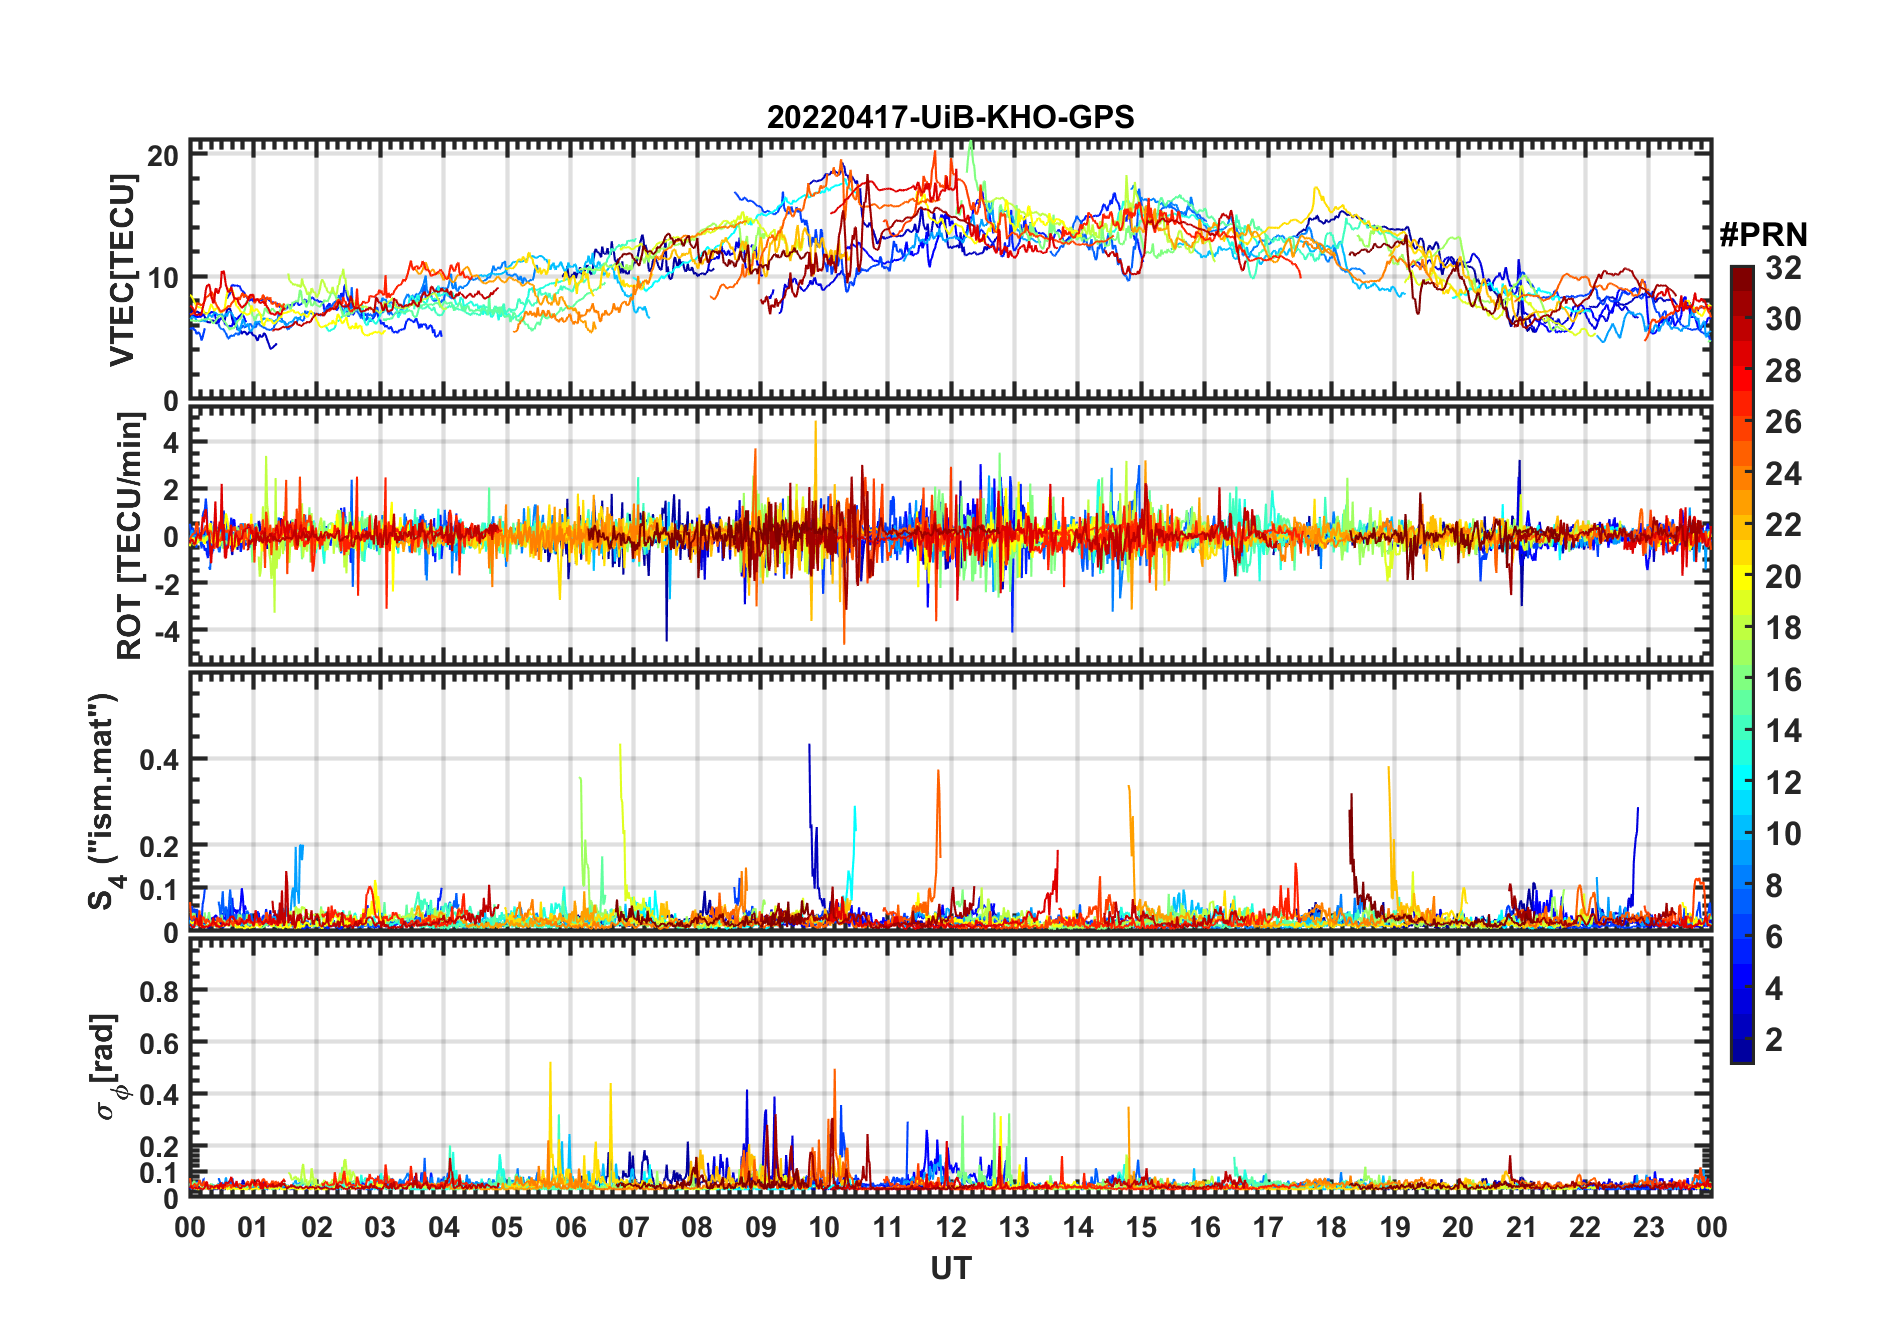This screenshot has height=1330, width=1902.
Task: Click the VTEC axis tick label 10
Action: [162, 278]
